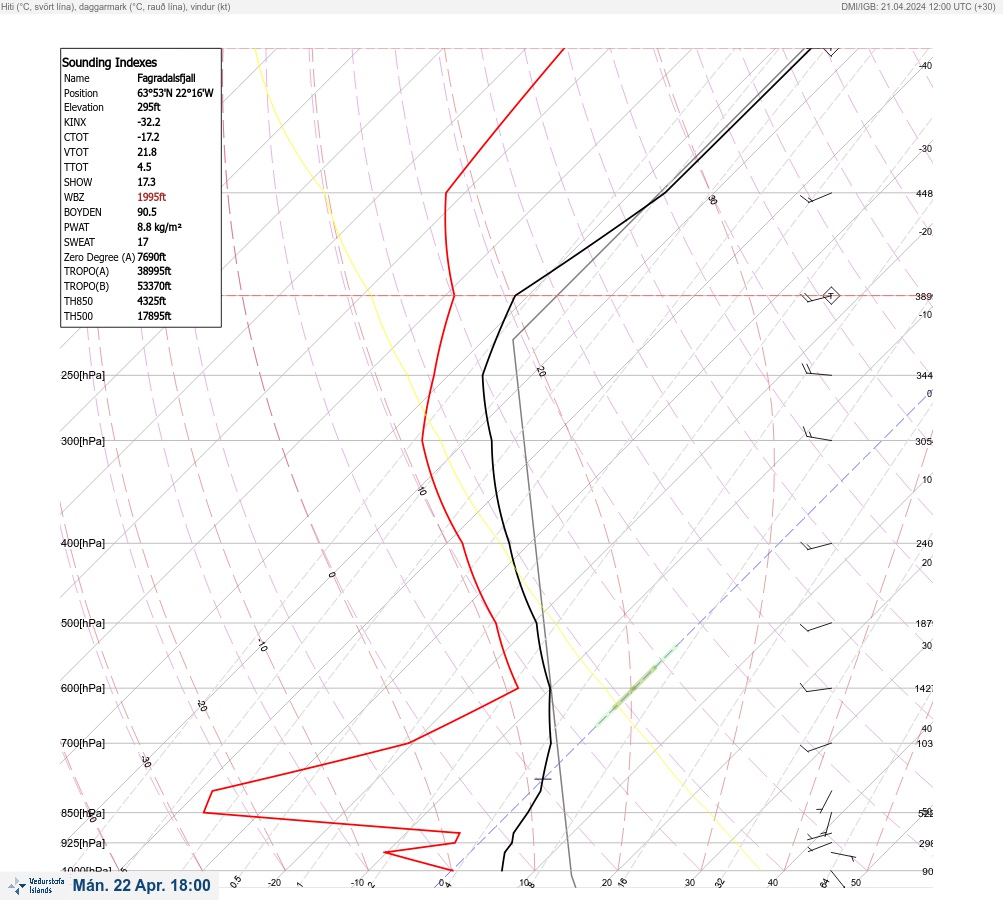This screenshot has height=900, width=1003.
Task: Select the SHOW value '17.3'
Action: [146, 182]
